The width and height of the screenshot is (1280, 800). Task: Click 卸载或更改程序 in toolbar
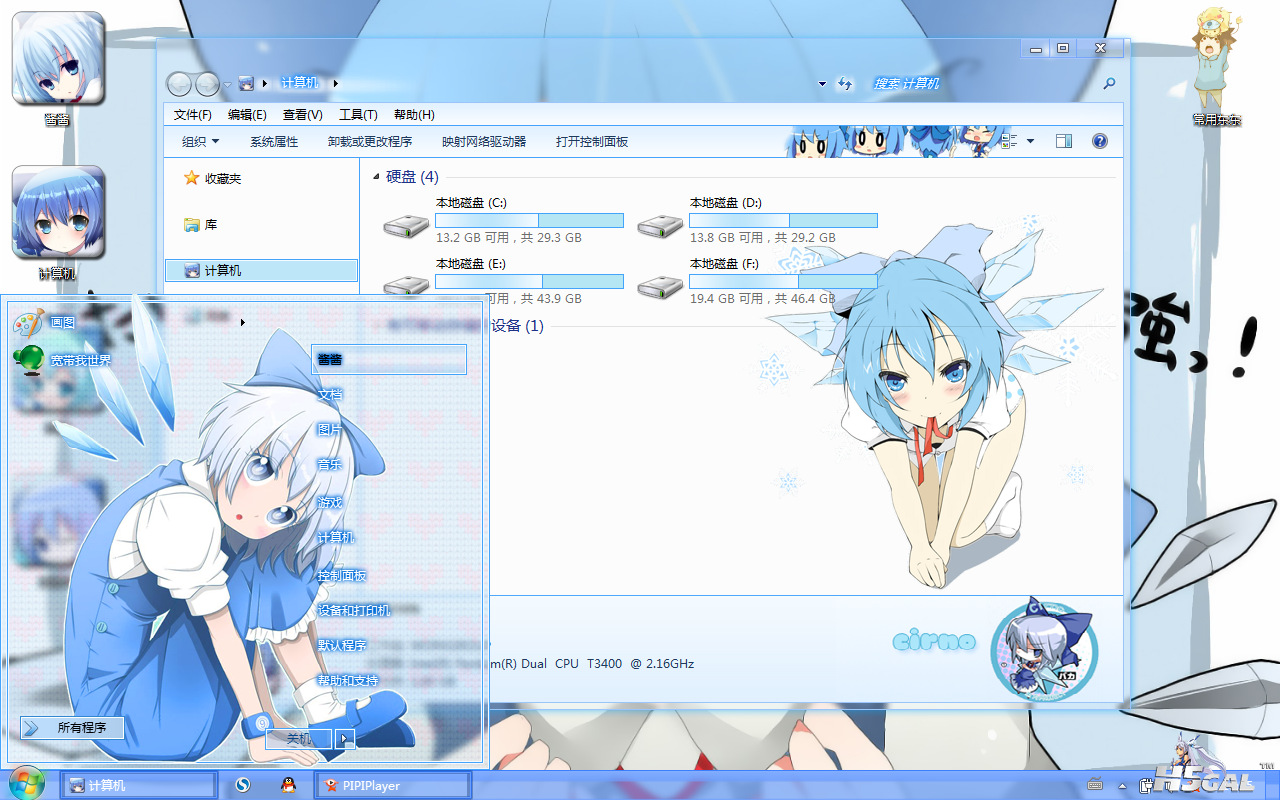(x=370, y=142)
